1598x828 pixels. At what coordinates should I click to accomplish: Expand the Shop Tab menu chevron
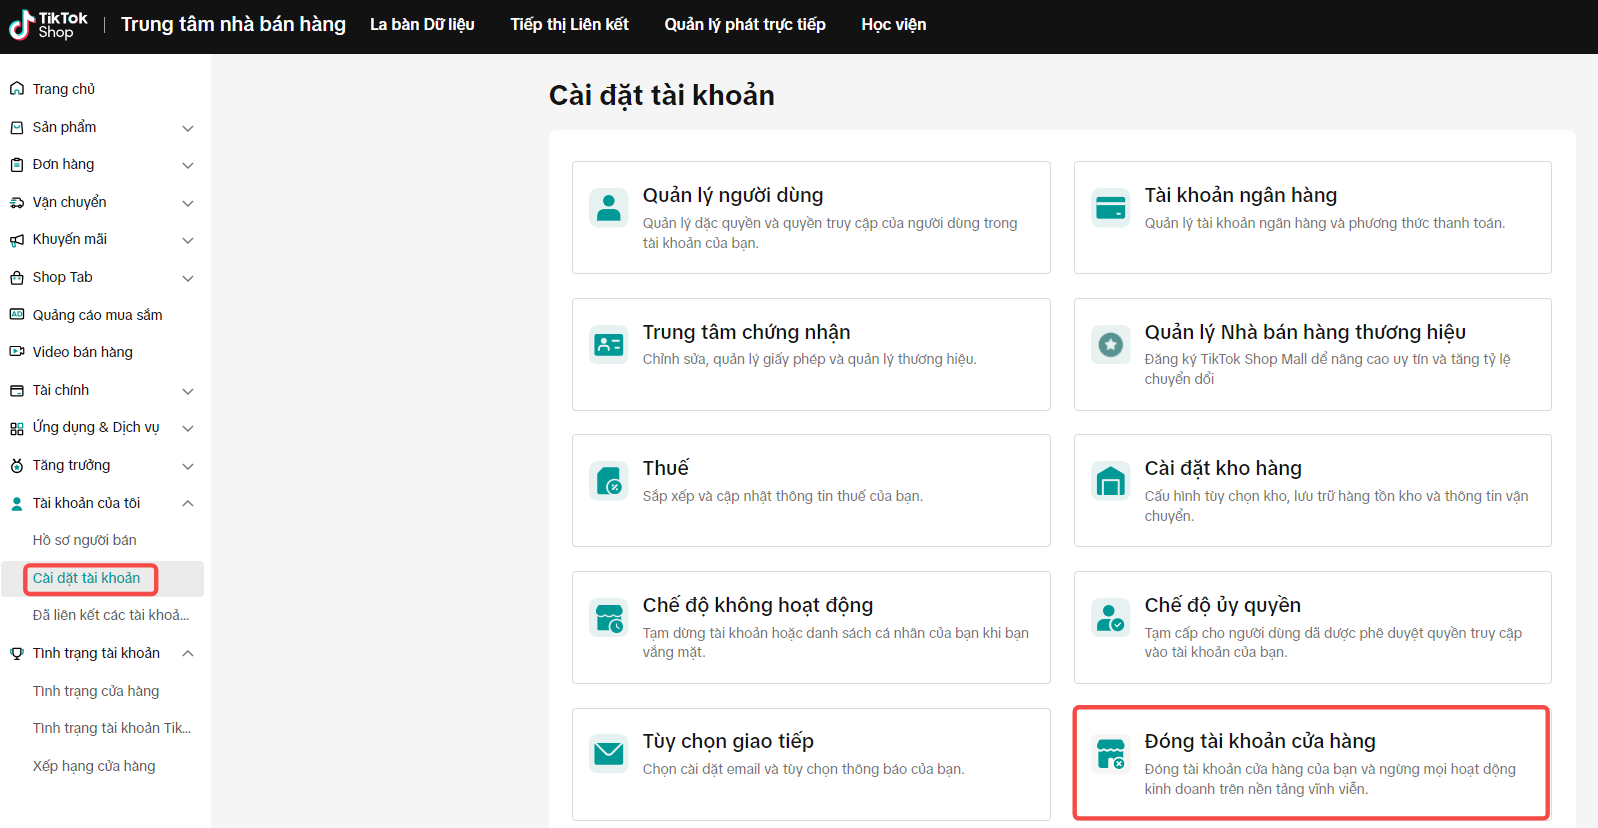[x=188, y=278]
